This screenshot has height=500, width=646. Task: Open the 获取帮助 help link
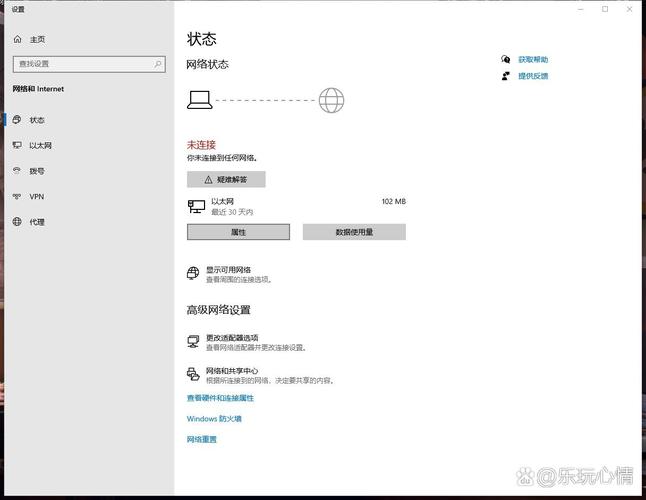[x=533, y=60]
